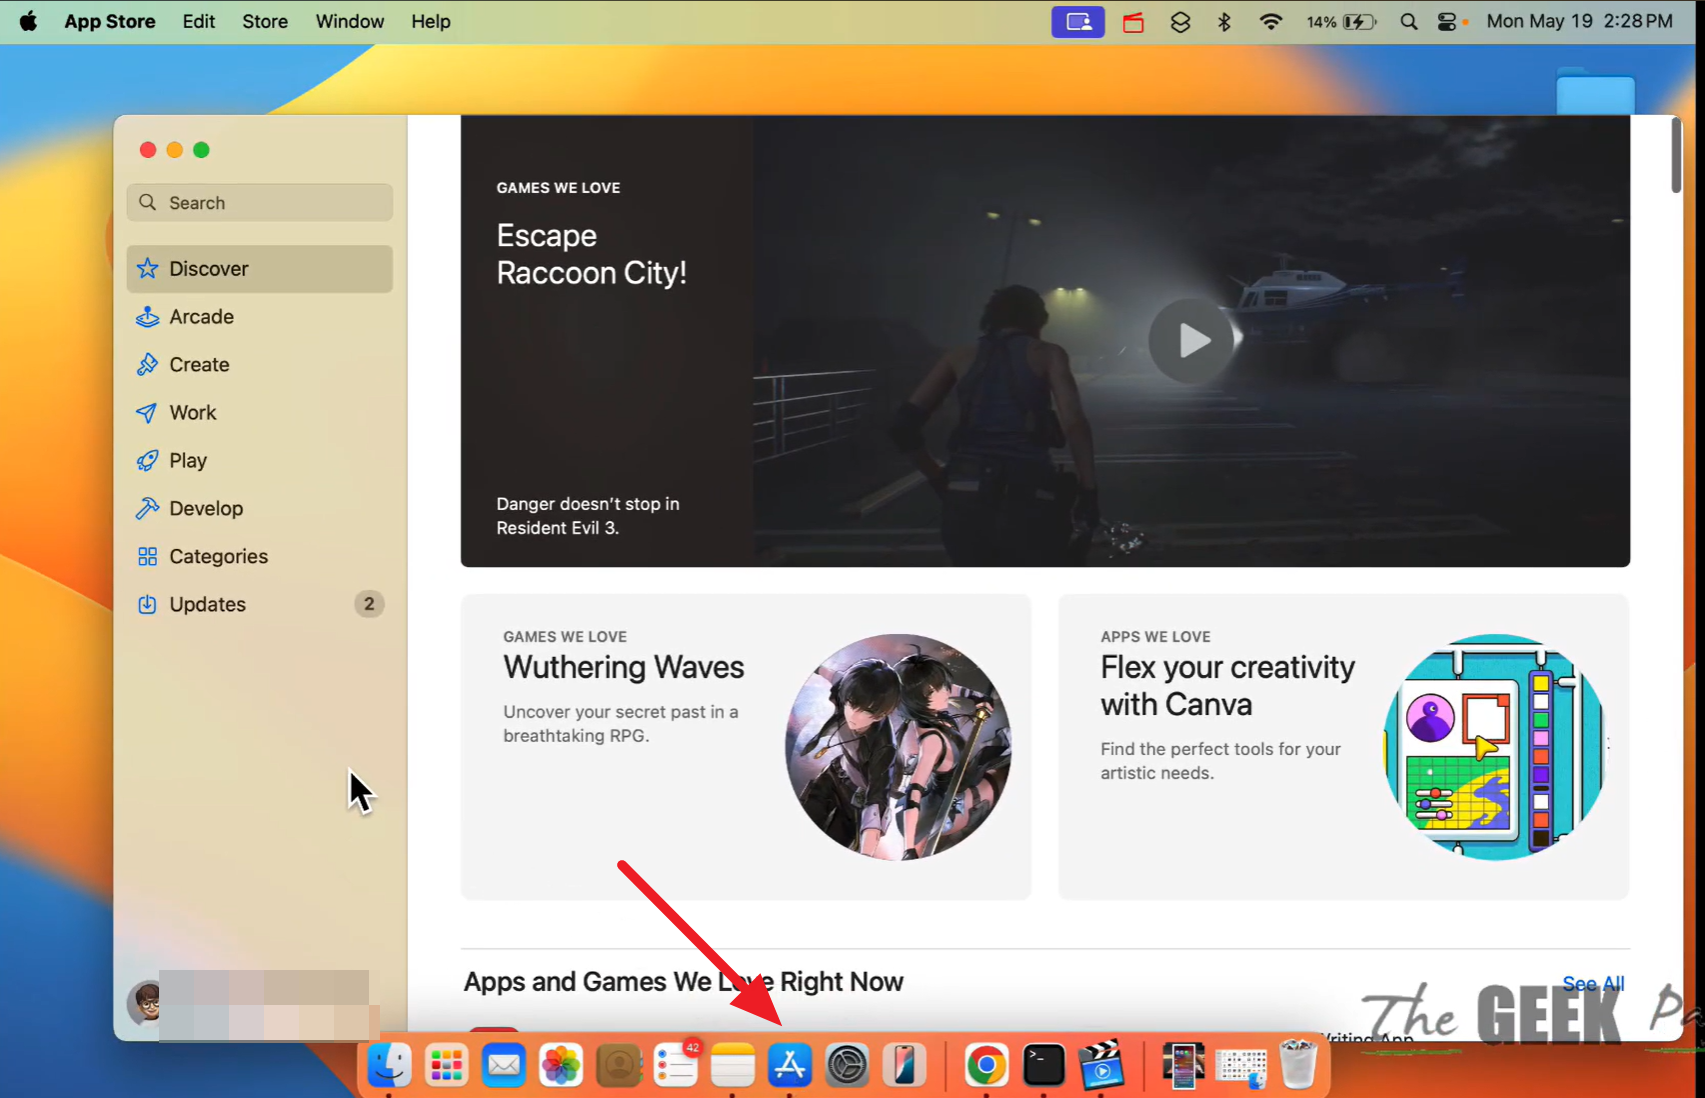Select the Work category in the sidebar

[x=259, y=413]
